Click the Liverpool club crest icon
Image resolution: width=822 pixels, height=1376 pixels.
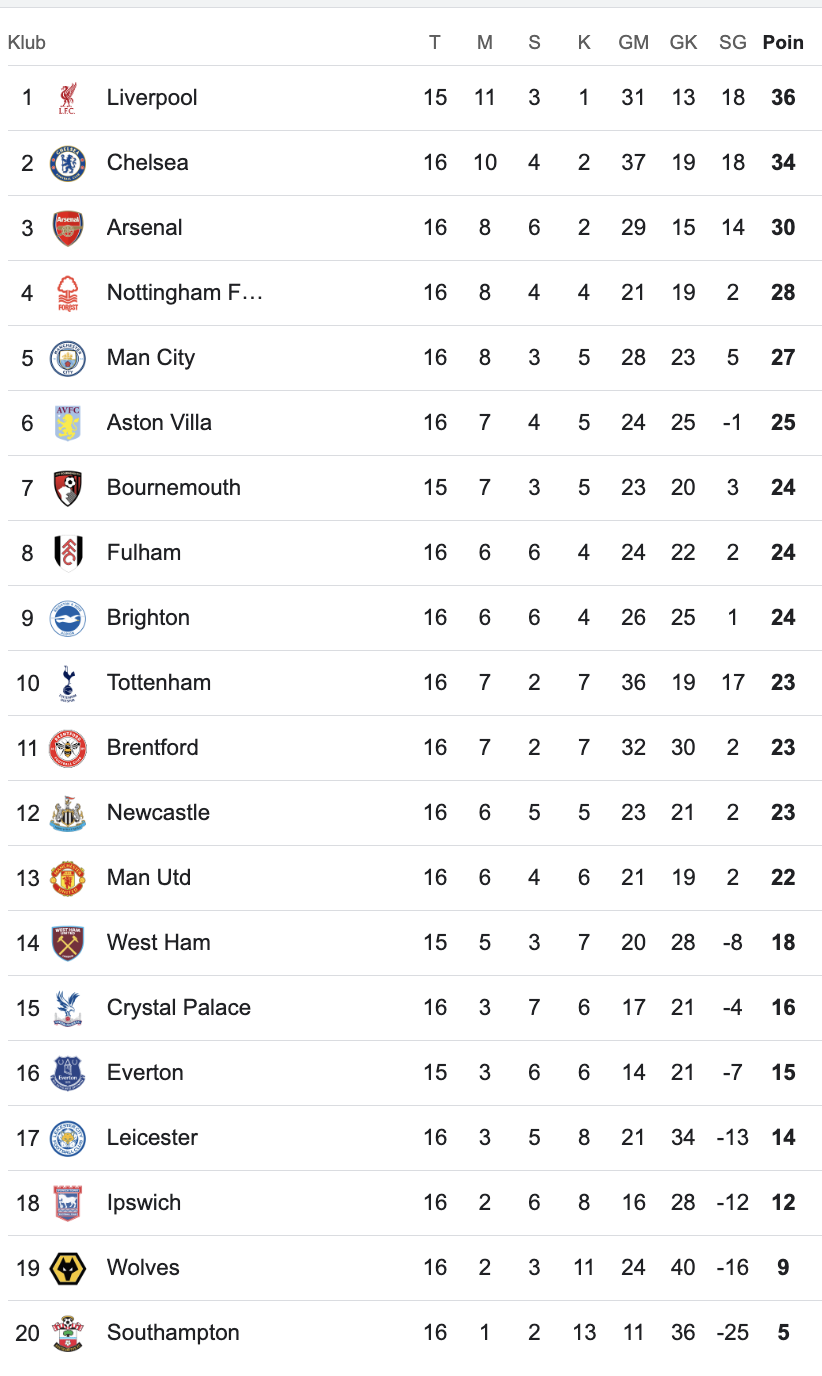tap(67, 98)
